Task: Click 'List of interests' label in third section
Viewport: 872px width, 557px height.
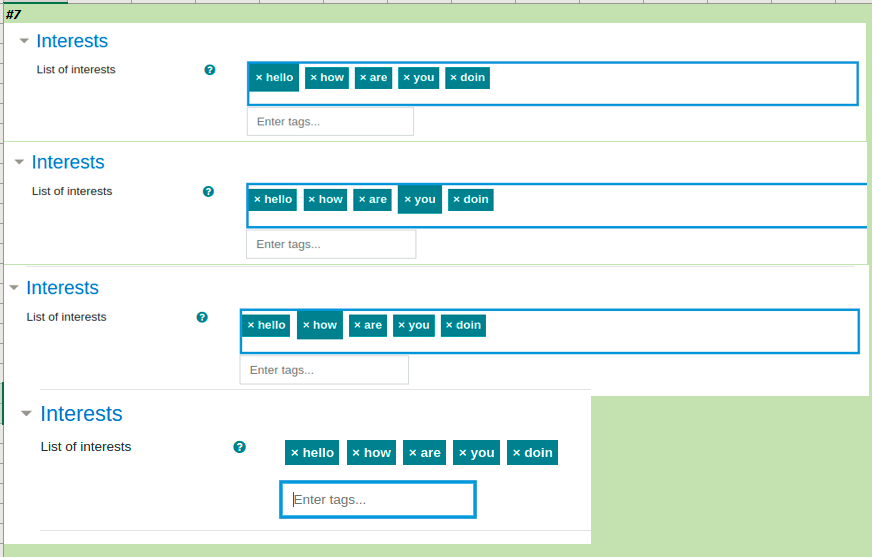Action: 66,317
